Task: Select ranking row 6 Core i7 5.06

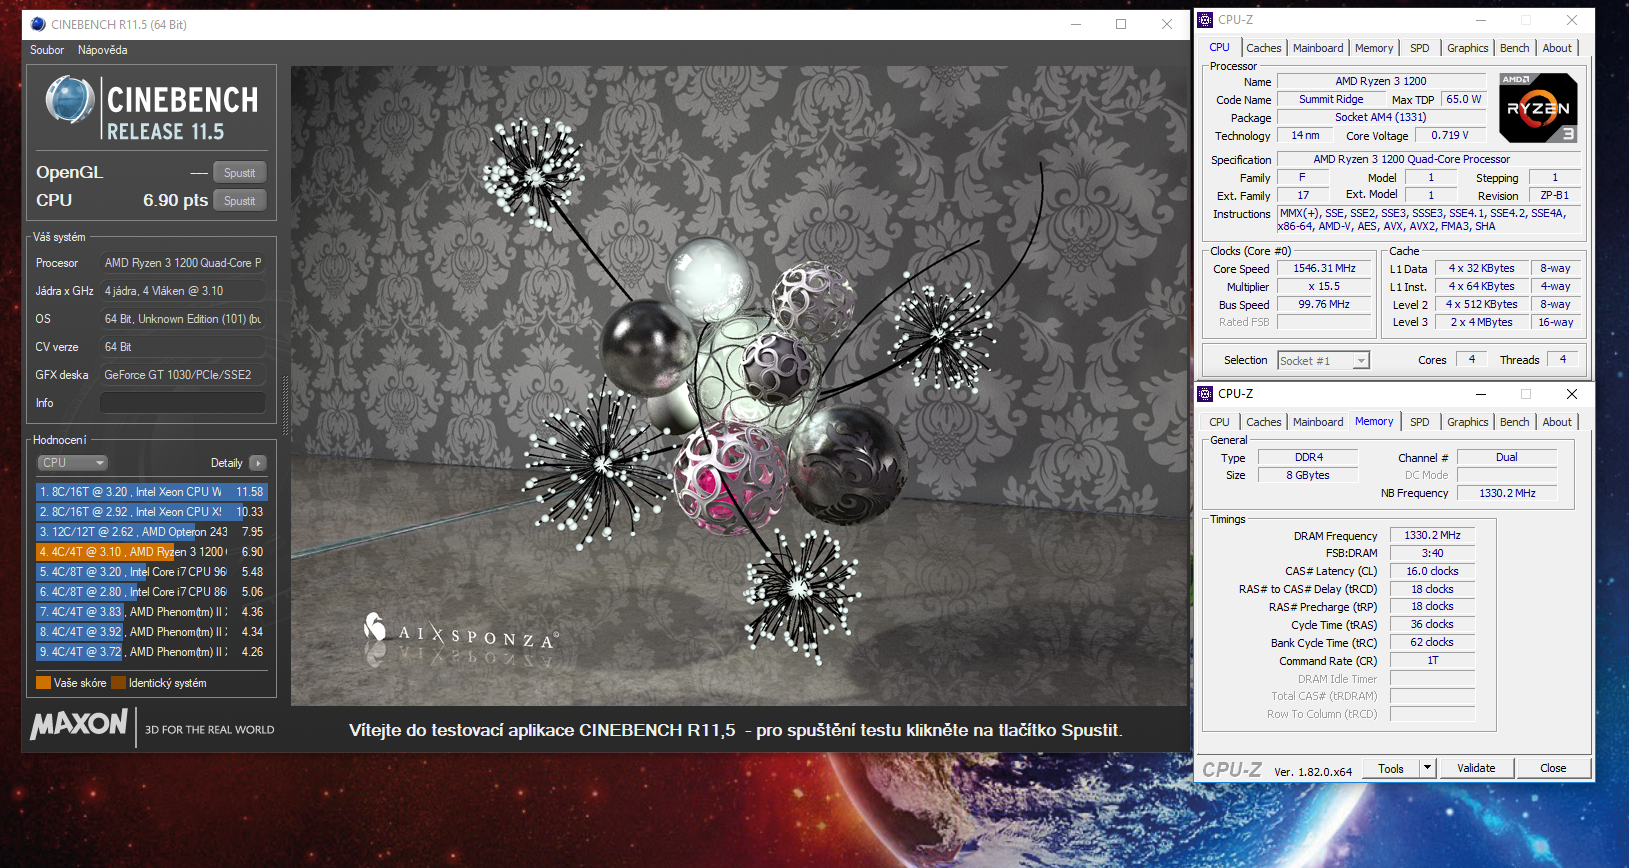Action: click(152, 592)
